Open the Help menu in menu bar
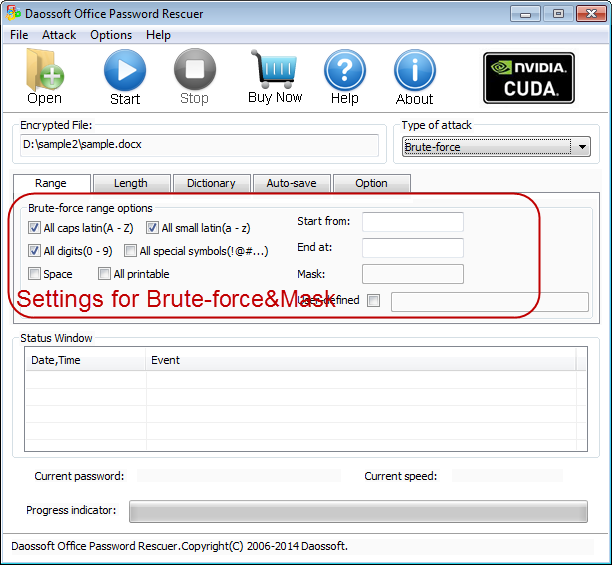 coord(158,35)
